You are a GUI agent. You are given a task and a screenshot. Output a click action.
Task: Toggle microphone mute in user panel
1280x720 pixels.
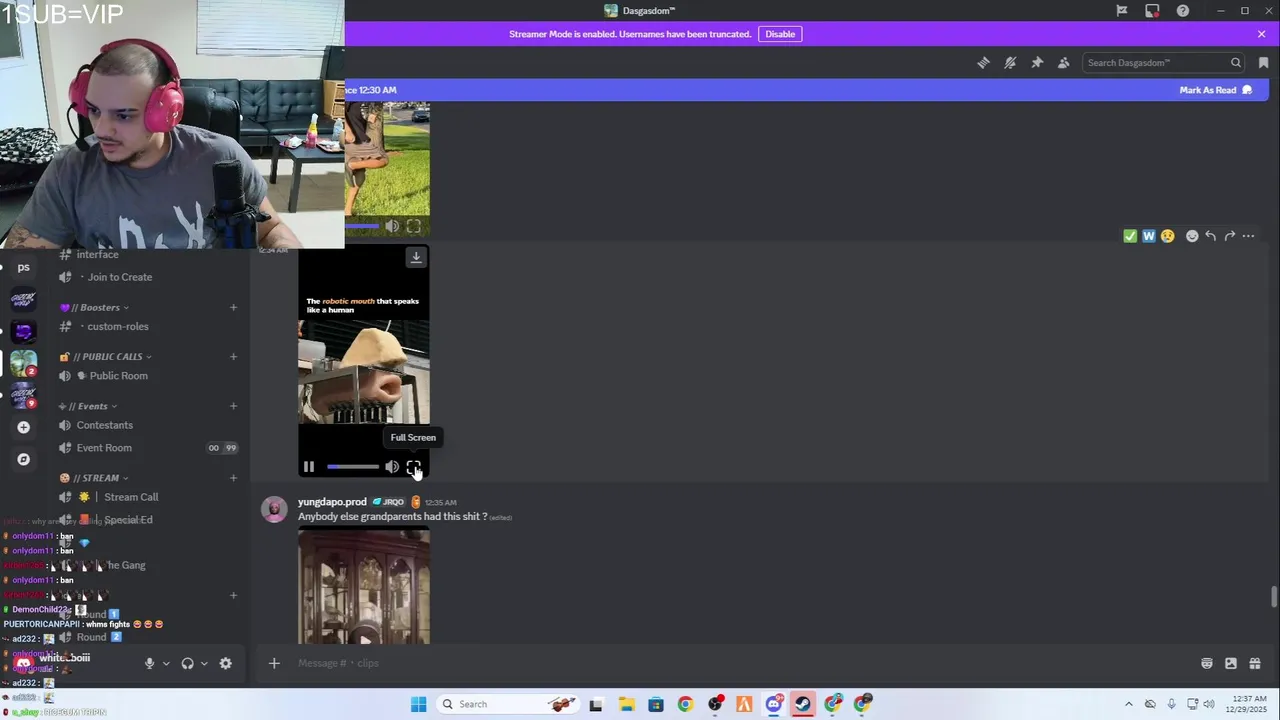[x=149, y=663]
